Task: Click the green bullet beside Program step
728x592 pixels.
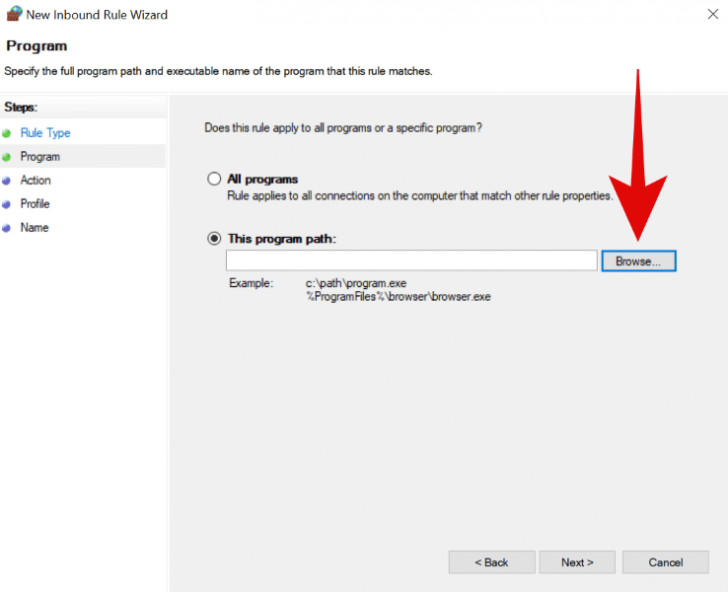Action: (7, 157)
